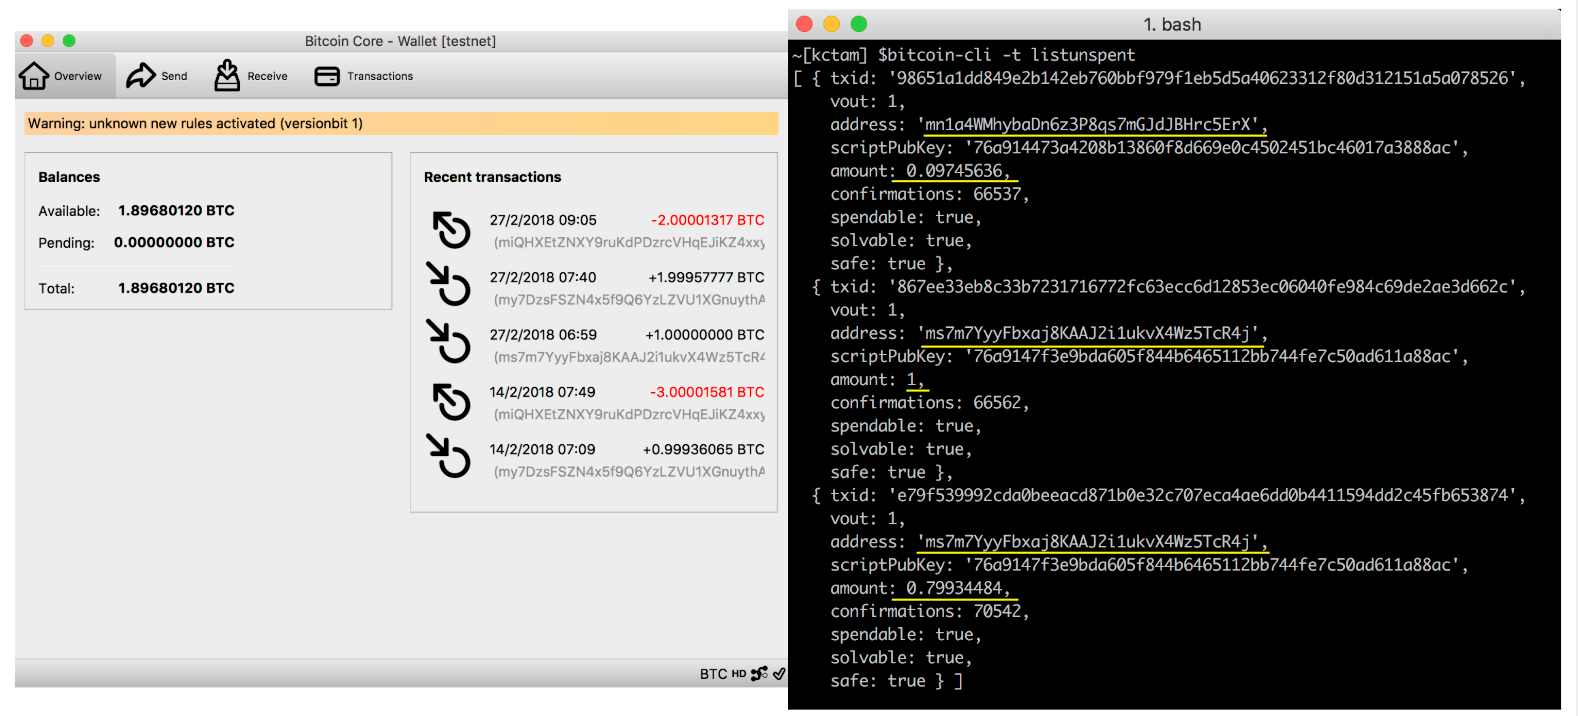
Task: Click the bash terminal window title
Action: tap(1172, 24)
